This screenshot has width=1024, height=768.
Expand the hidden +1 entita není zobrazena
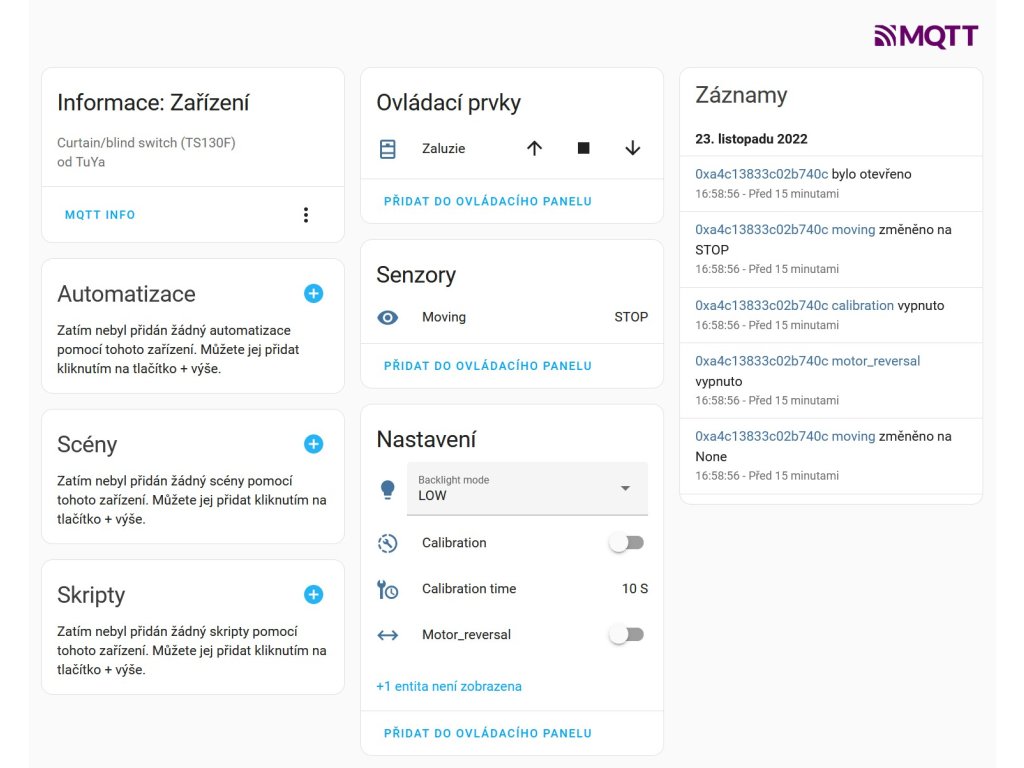[449, 686]
